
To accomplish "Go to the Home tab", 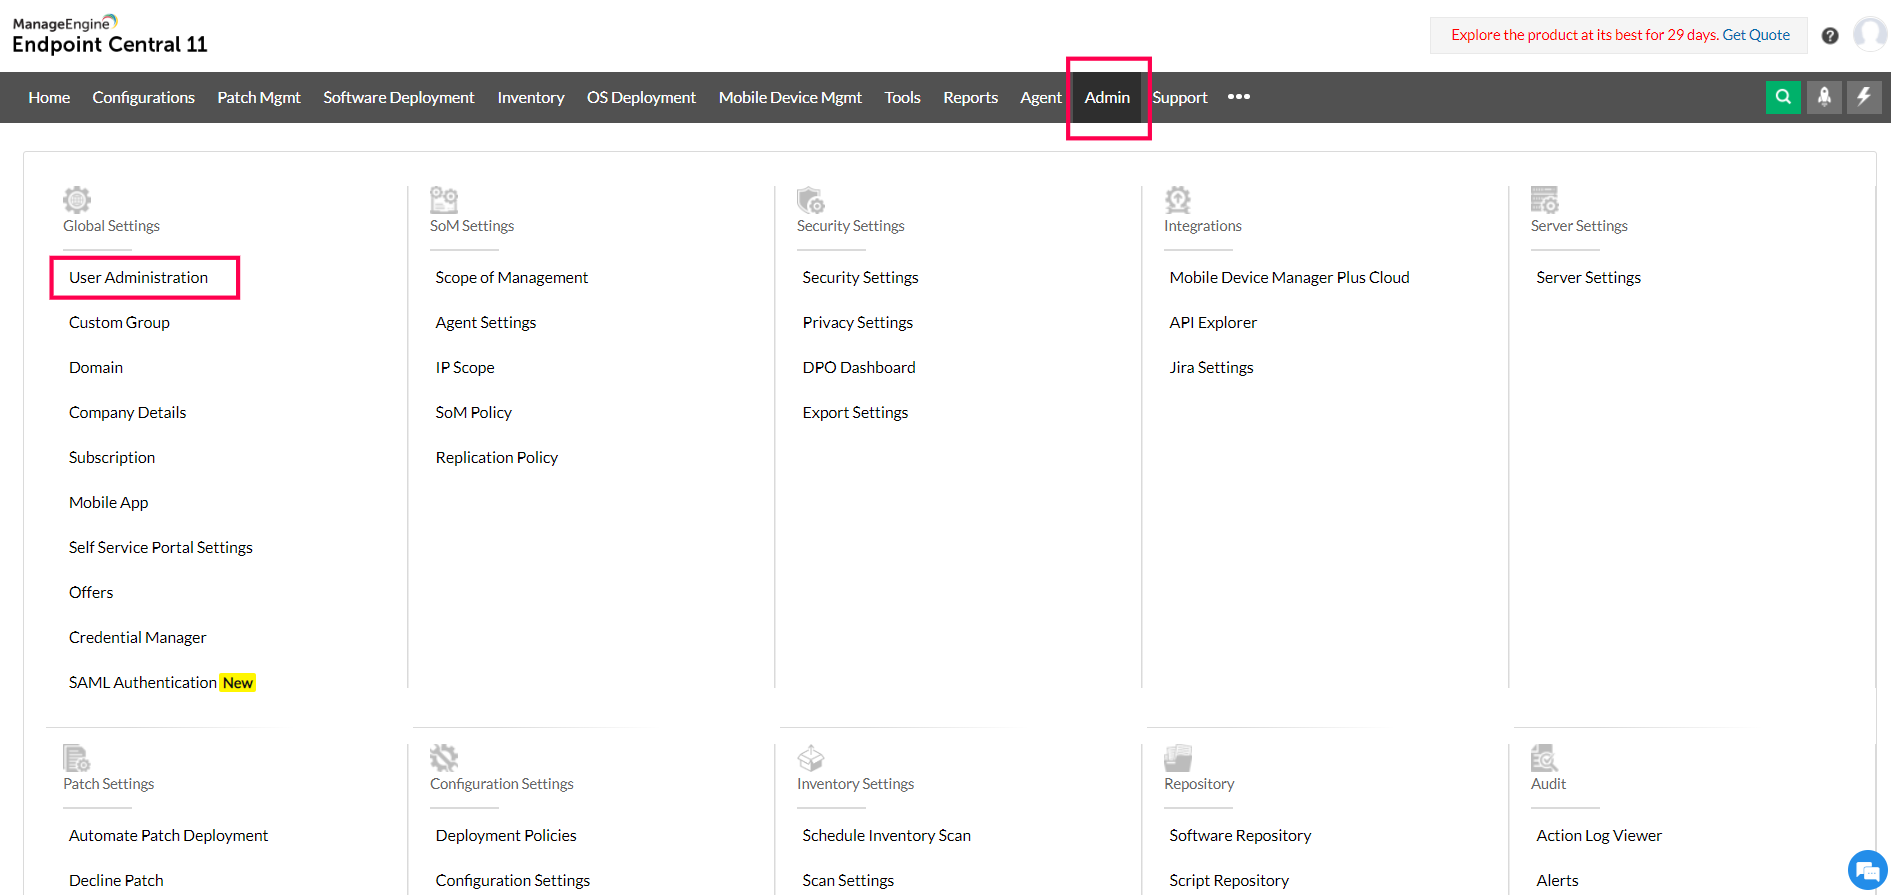I will pos(49,97).
